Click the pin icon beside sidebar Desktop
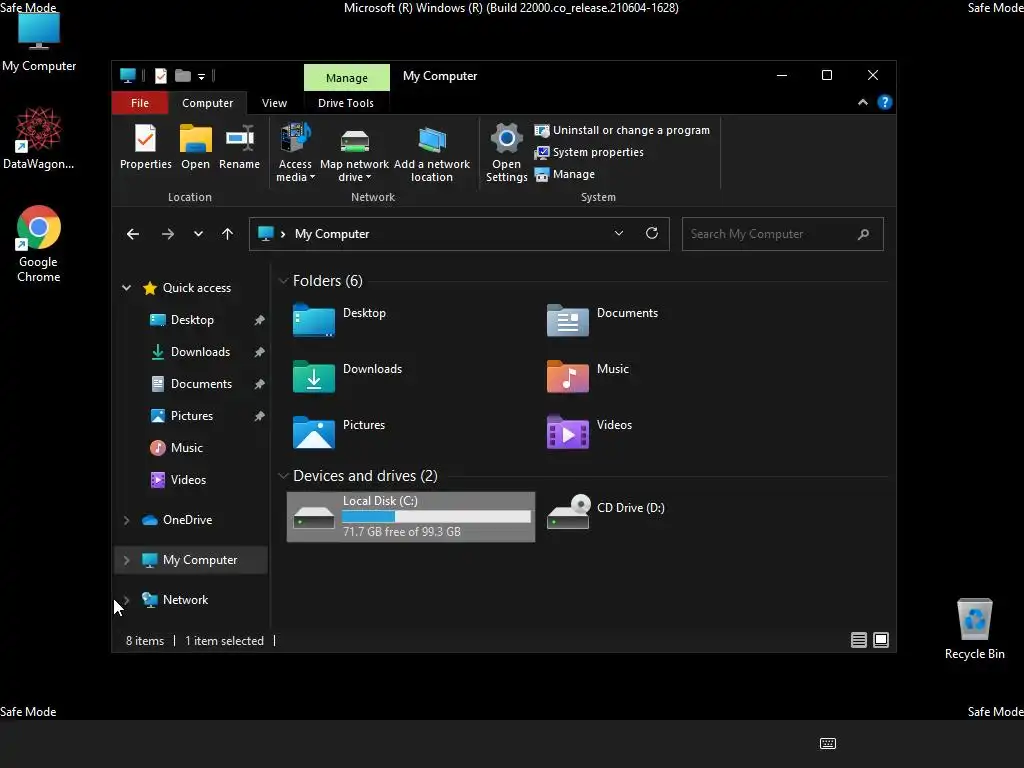The width and height of the screenshot is (1024, 768). (259, 320)
